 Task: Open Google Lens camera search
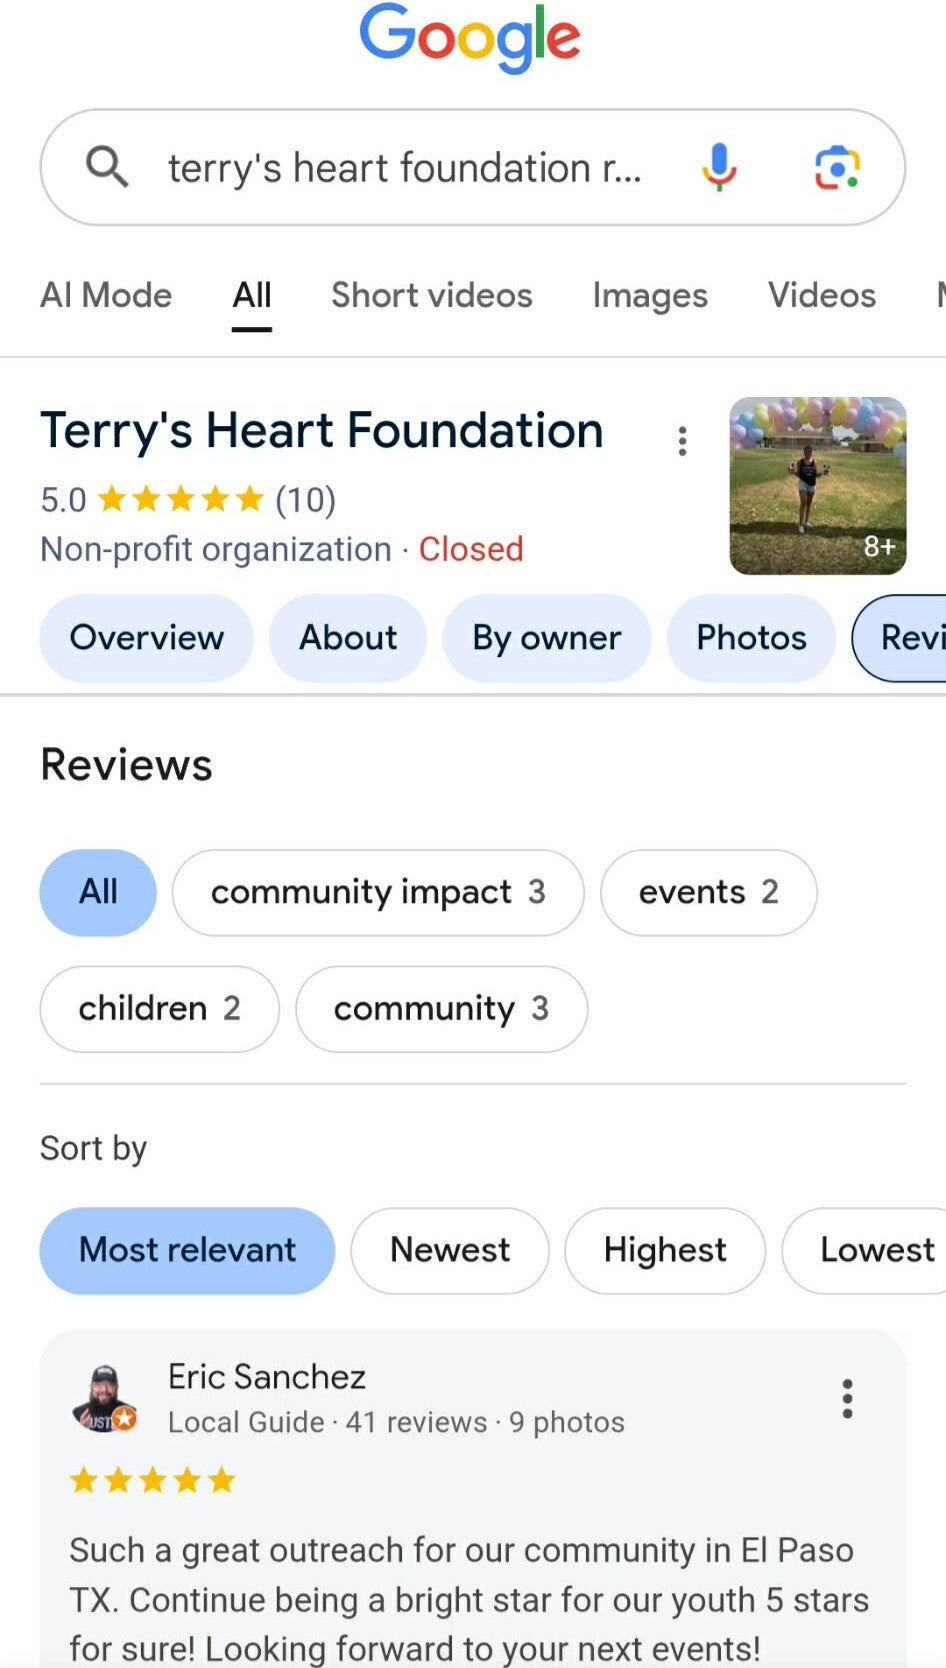click(x=837, y=167)
